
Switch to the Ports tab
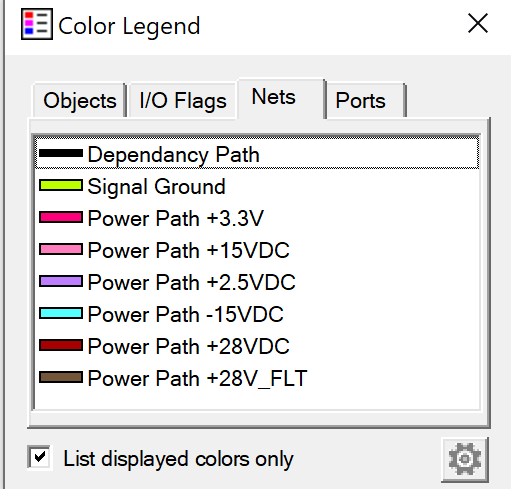(366, 101)
